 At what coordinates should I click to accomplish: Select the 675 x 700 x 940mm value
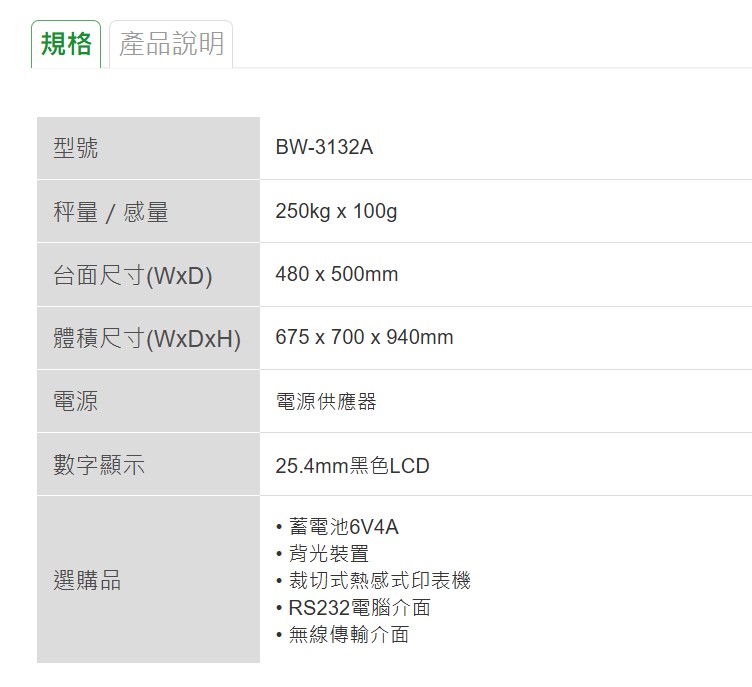coord(364,337)
